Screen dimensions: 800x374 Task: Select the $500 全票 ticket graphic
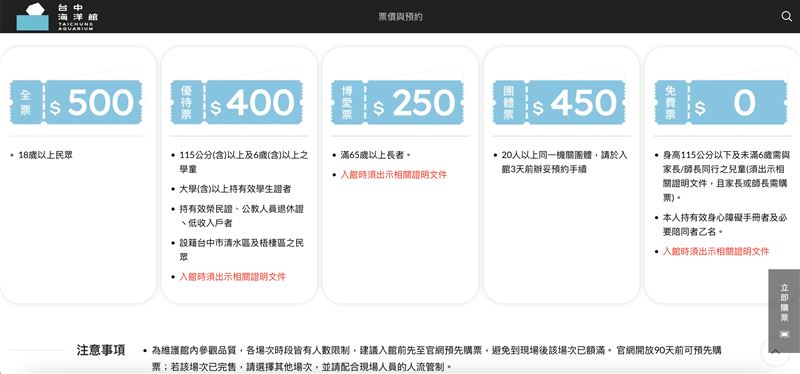click(x=76, y=103)
